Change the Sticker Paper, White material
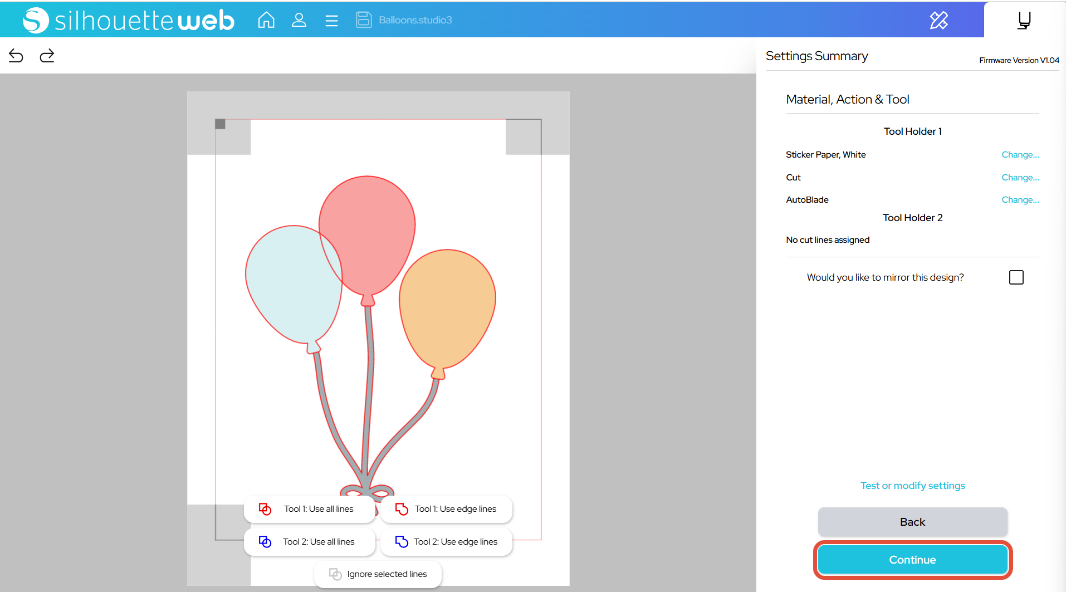The width and height of the screenshot is (1066, 592). pyautogui.click(x=1020, y=154)
